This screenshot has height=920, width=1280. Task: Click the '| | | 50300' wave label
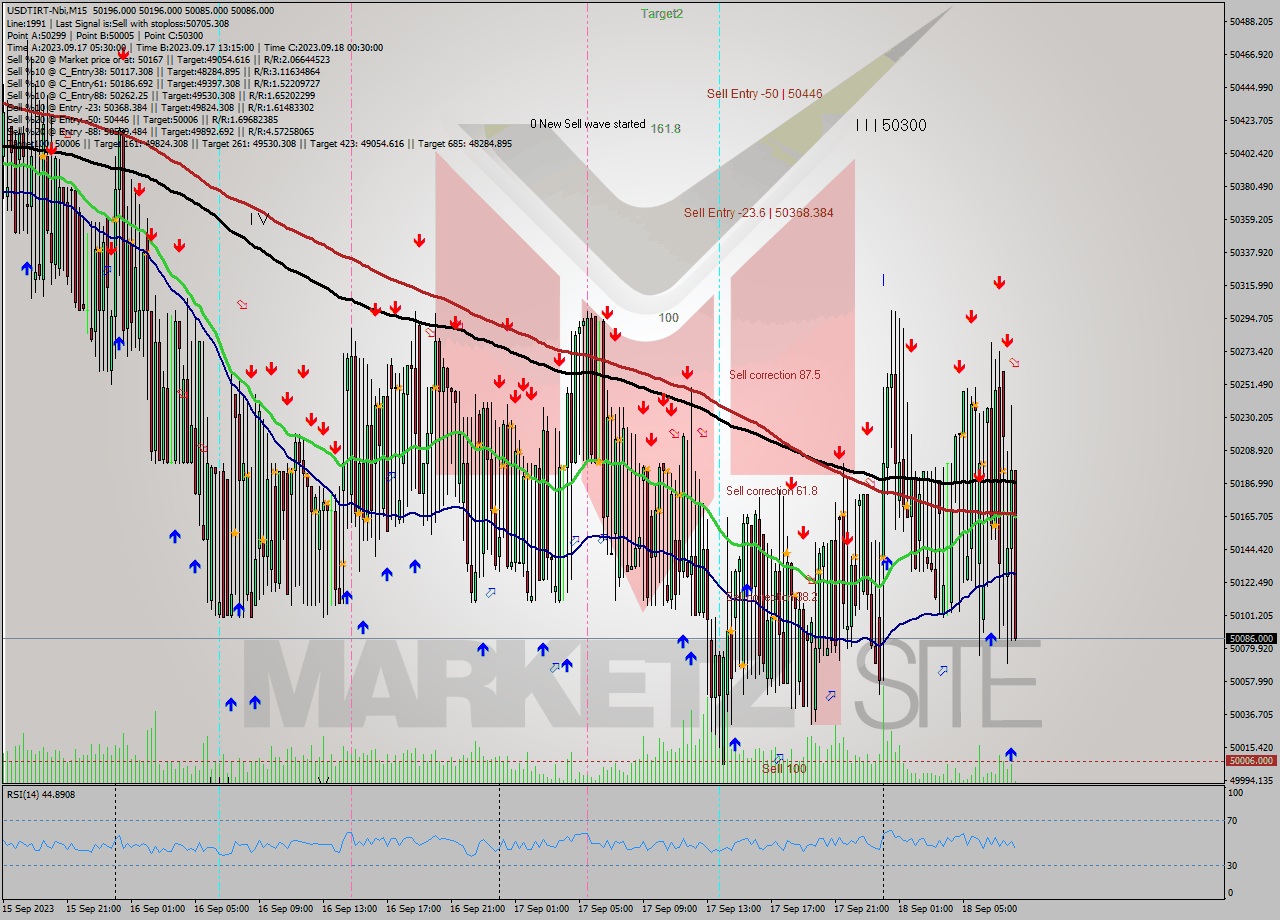(x=891, y=125)
